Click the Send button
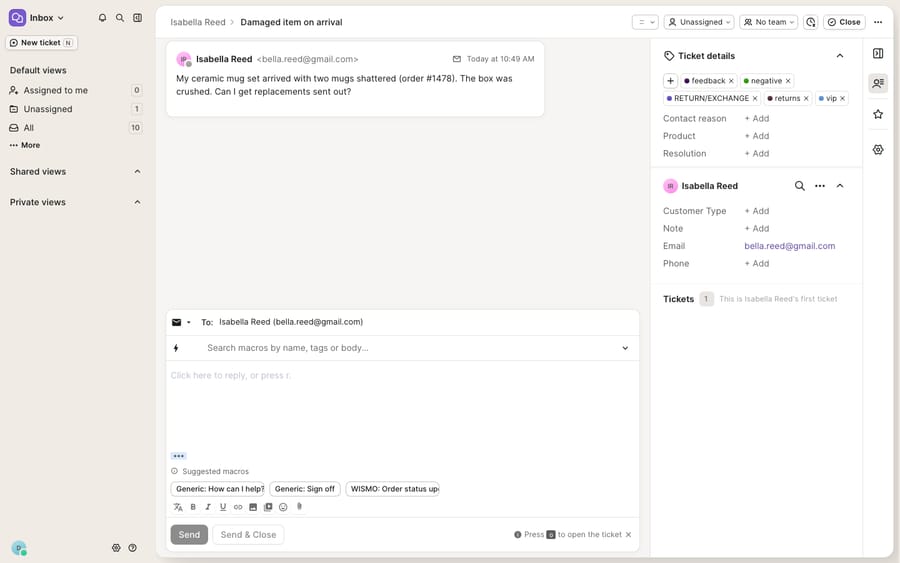The width and height of the screenshot is (900, 563). coord(189,535)
